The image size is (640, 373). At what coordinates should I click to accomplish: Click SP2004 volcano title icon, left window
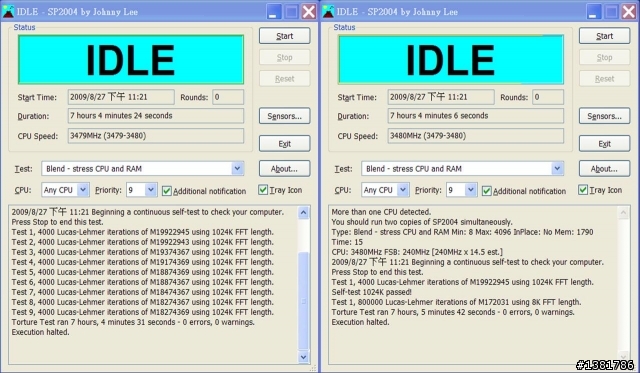[x=8, y=11]
